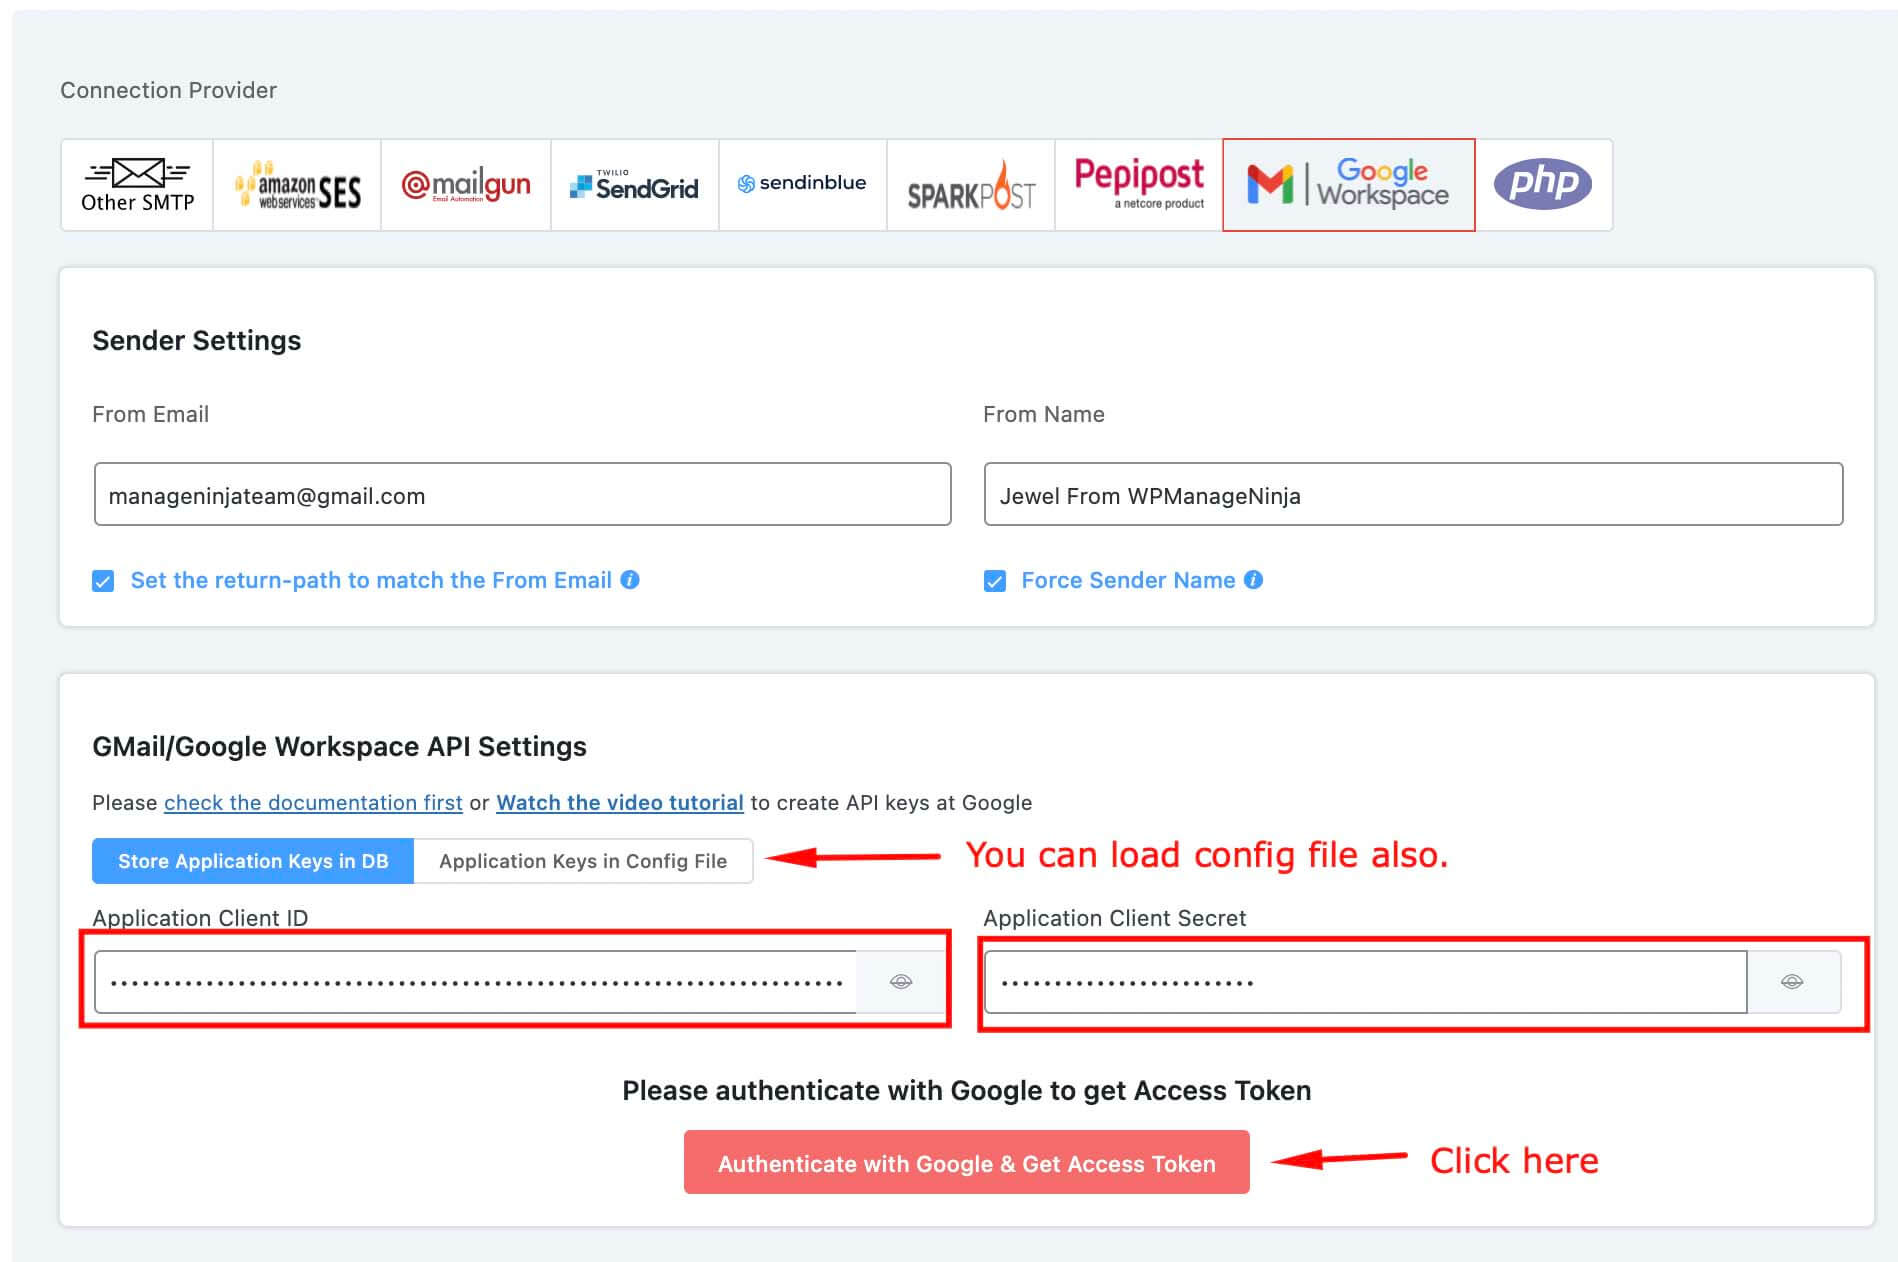Viewport: 1898px width, 1262px height.
Task: Select the Gmail Google Workspace provider
Action: 1347,185
